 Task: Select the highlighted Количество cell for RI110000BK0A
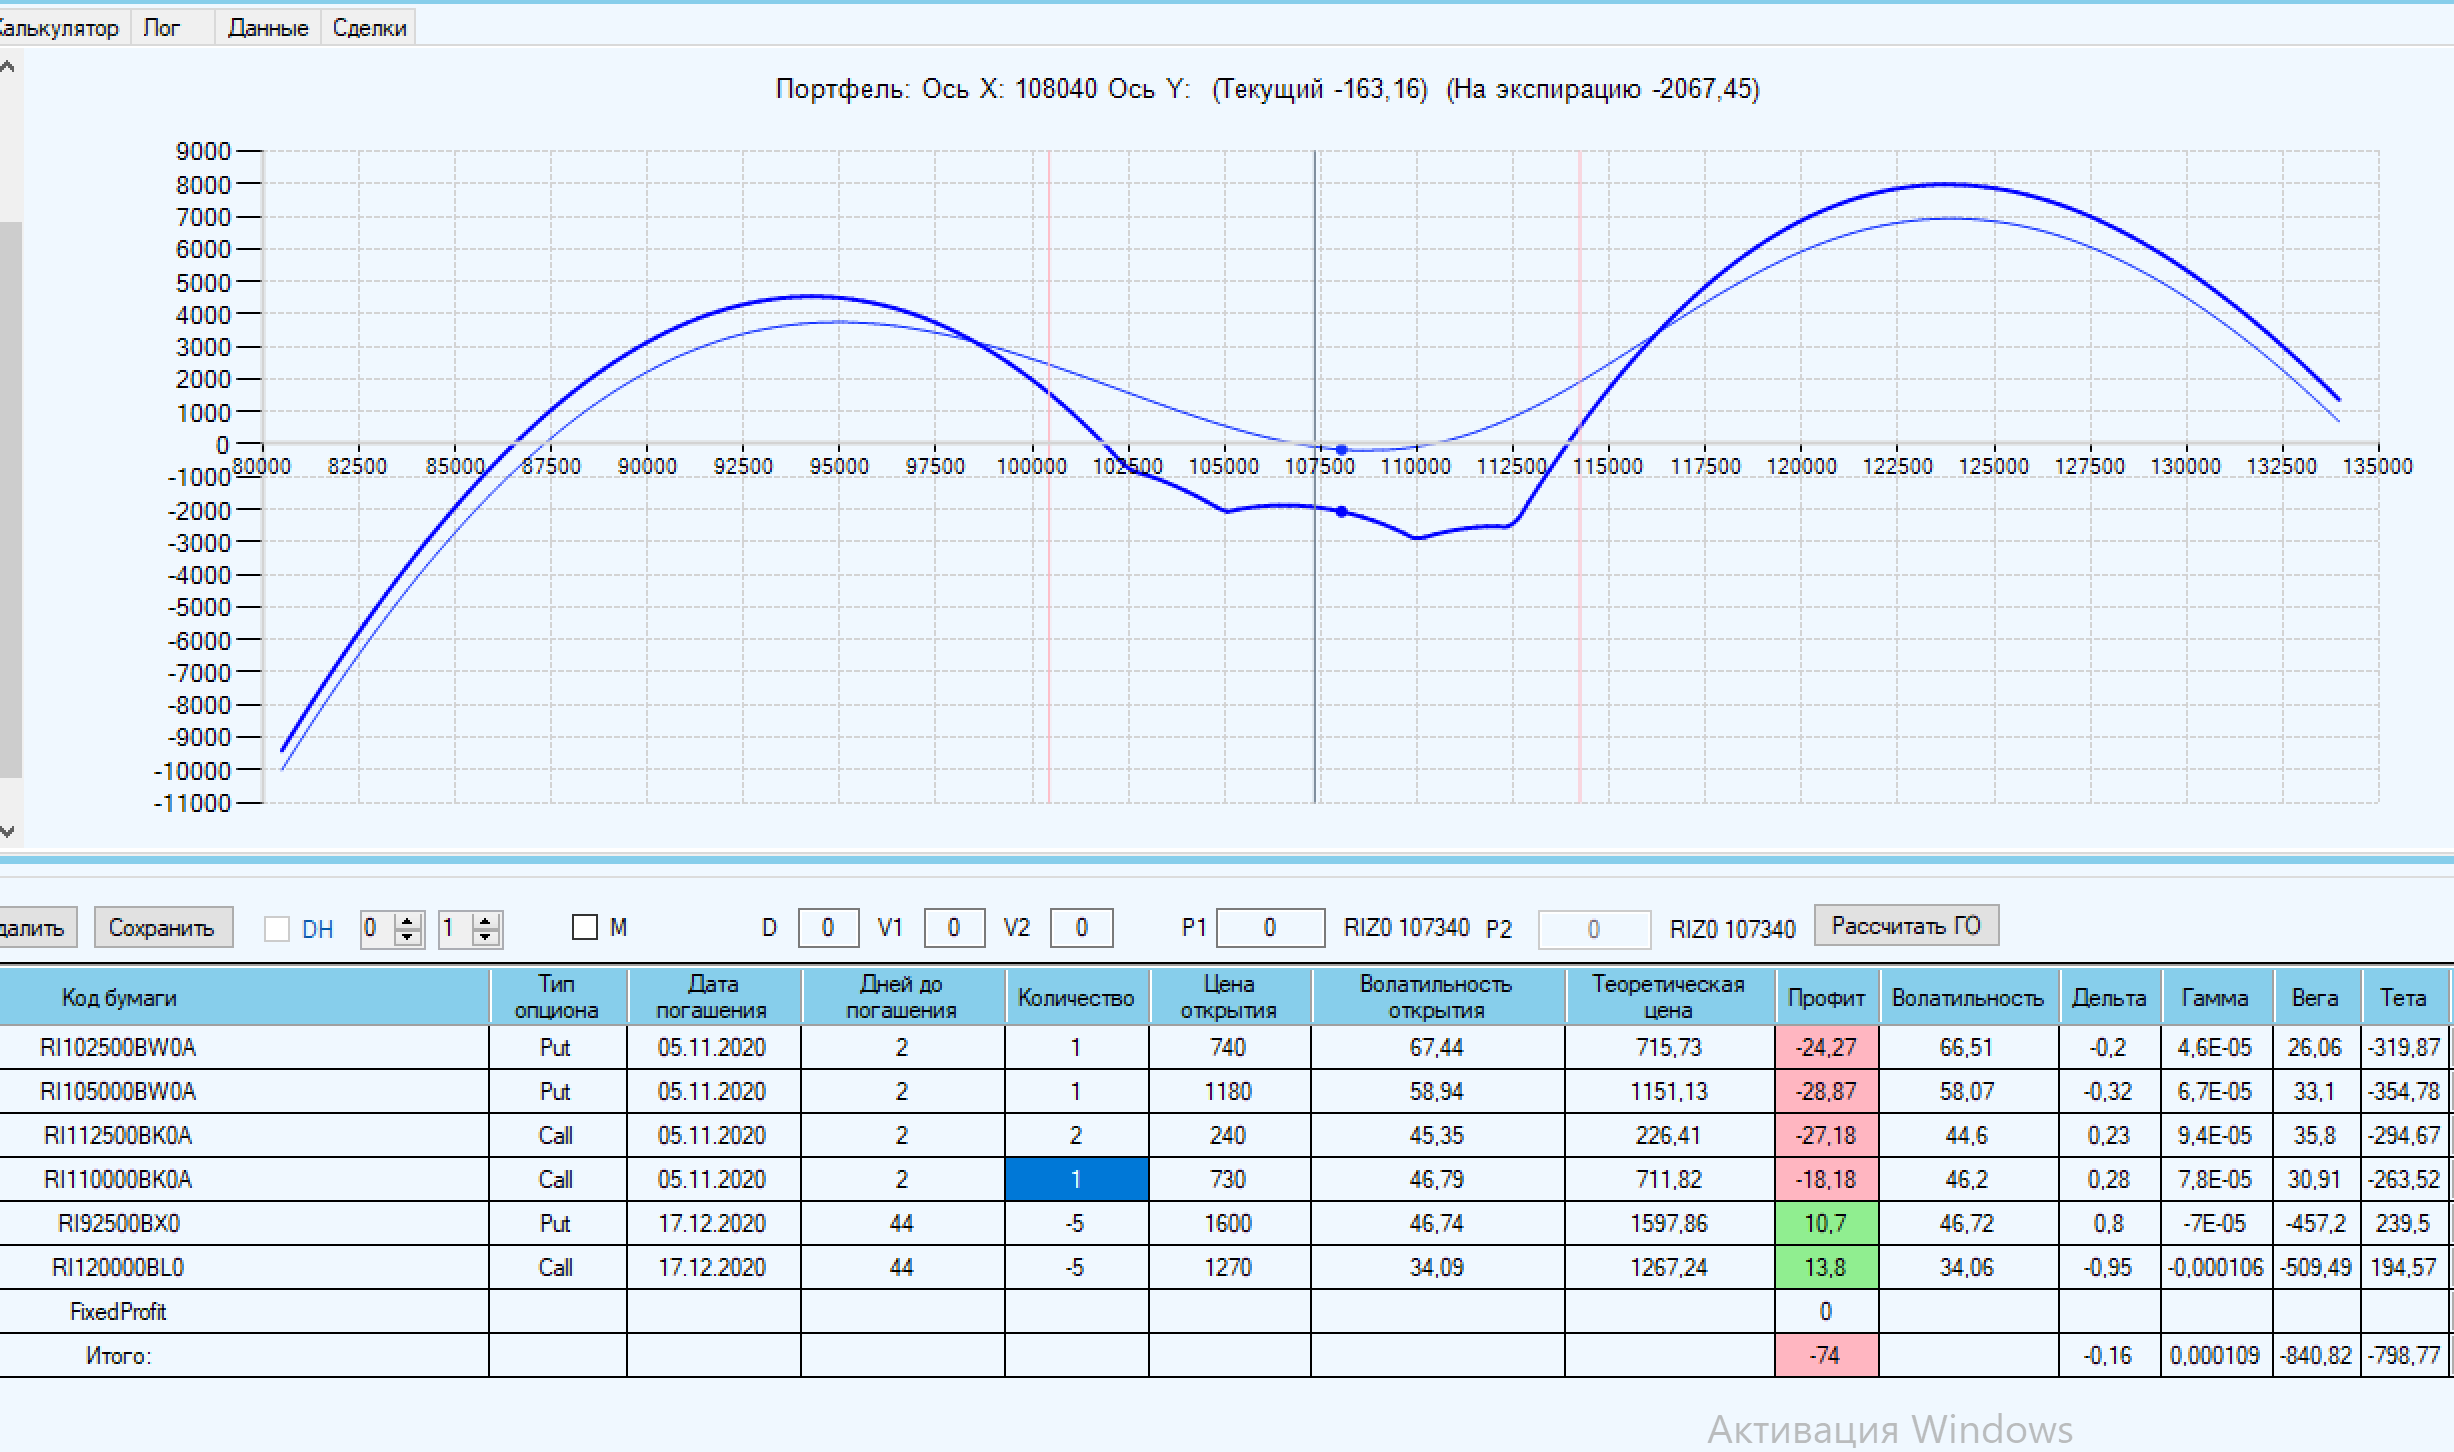point(1076,1179)
